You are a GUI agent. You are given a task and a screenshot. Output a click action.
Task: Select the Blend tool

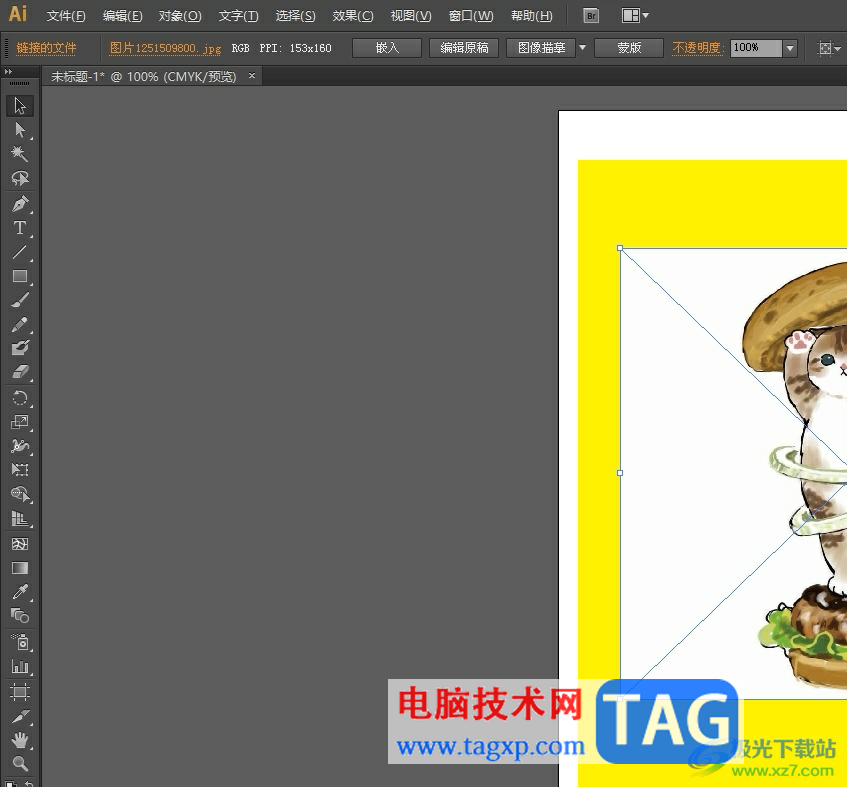[x=20, y=616]
